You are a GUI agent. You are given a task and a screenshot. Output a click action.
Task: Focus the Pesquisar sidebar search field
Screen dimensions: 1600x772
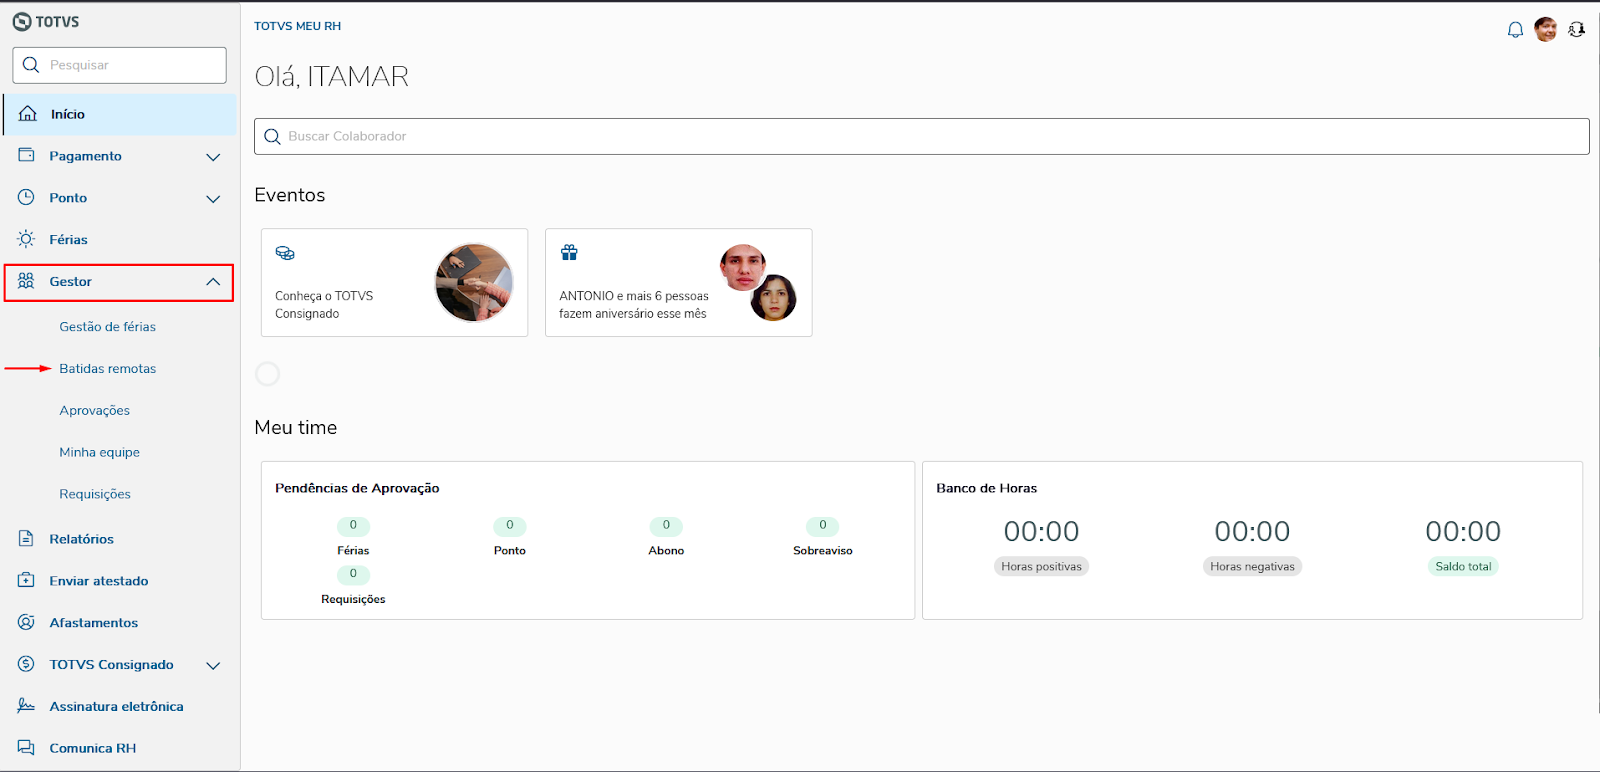119,65
